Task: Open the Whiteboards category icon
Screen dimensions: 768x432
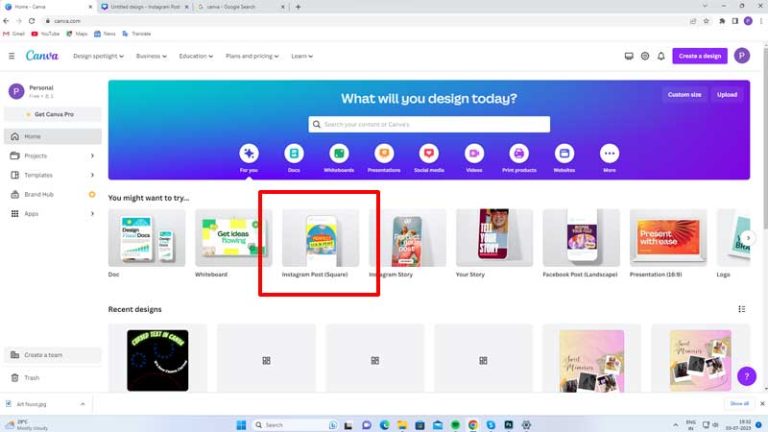Action: click(339, 153)
